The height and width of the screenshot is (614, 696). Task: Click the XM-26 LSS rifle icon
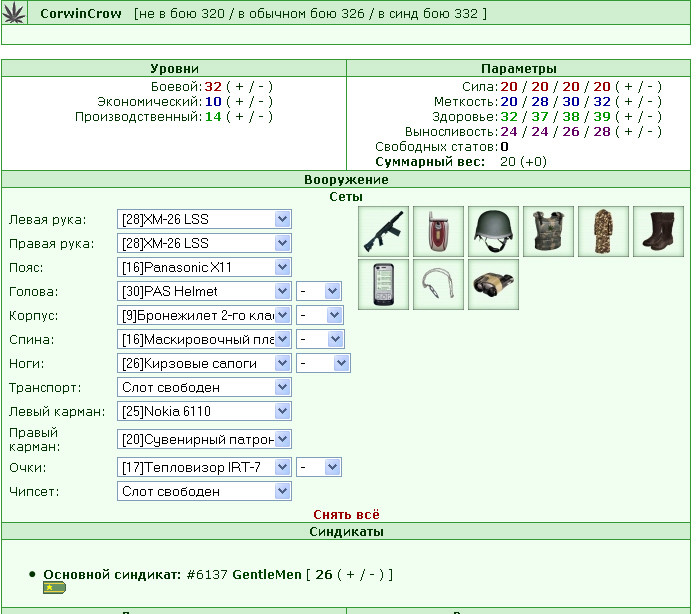click(383, 231)
